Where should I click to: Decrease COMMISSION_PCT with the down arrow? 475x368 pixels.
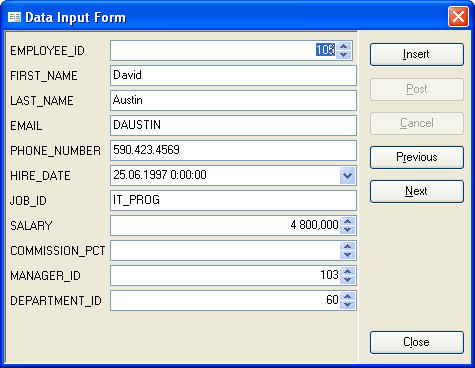348,255
